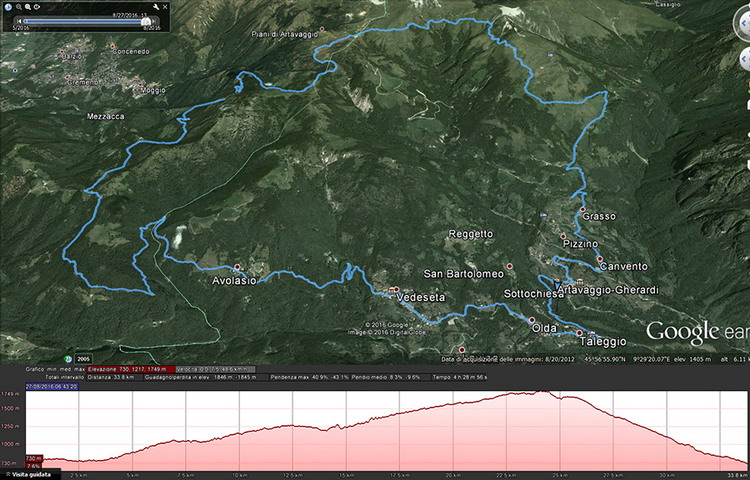Image resolution: width=750 pixels, height=480 pixels.
Task: Click the Guadagno/perdita in elev. value
Action: 200,377
